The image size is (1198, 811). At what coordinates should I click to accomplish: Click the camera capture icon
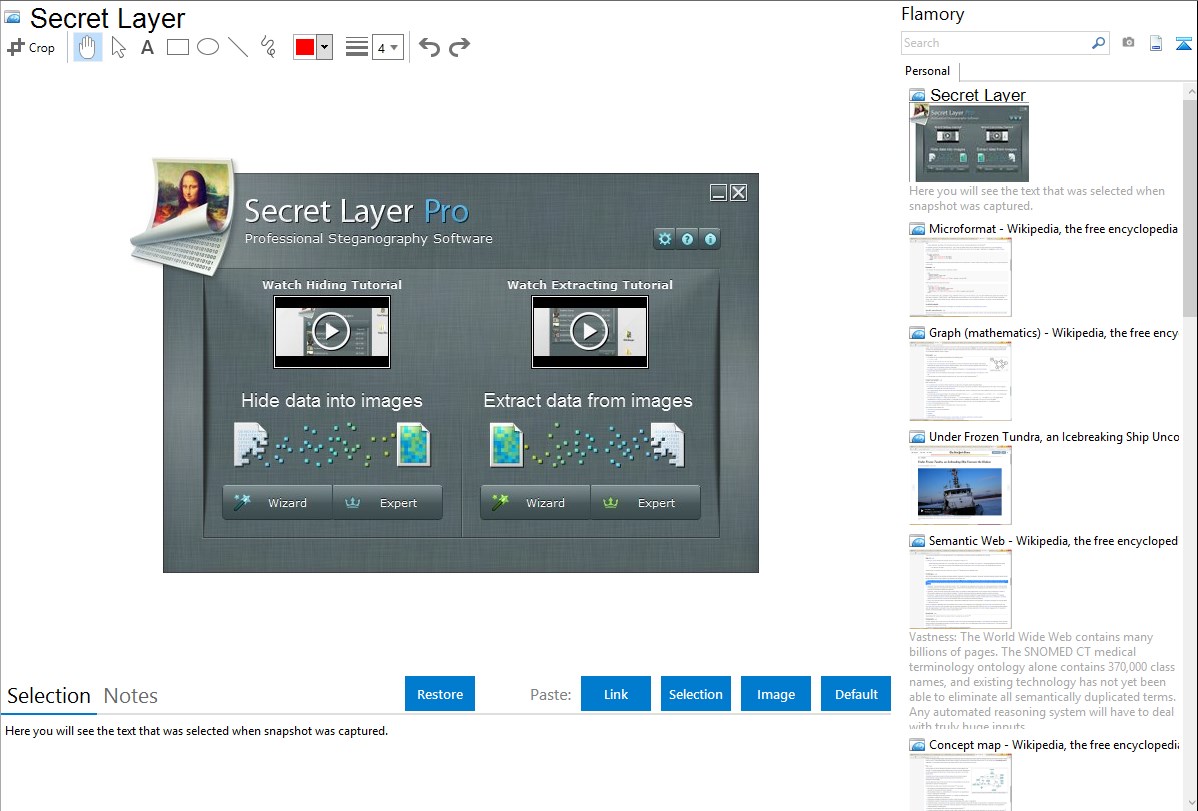tap(1128, 43)
